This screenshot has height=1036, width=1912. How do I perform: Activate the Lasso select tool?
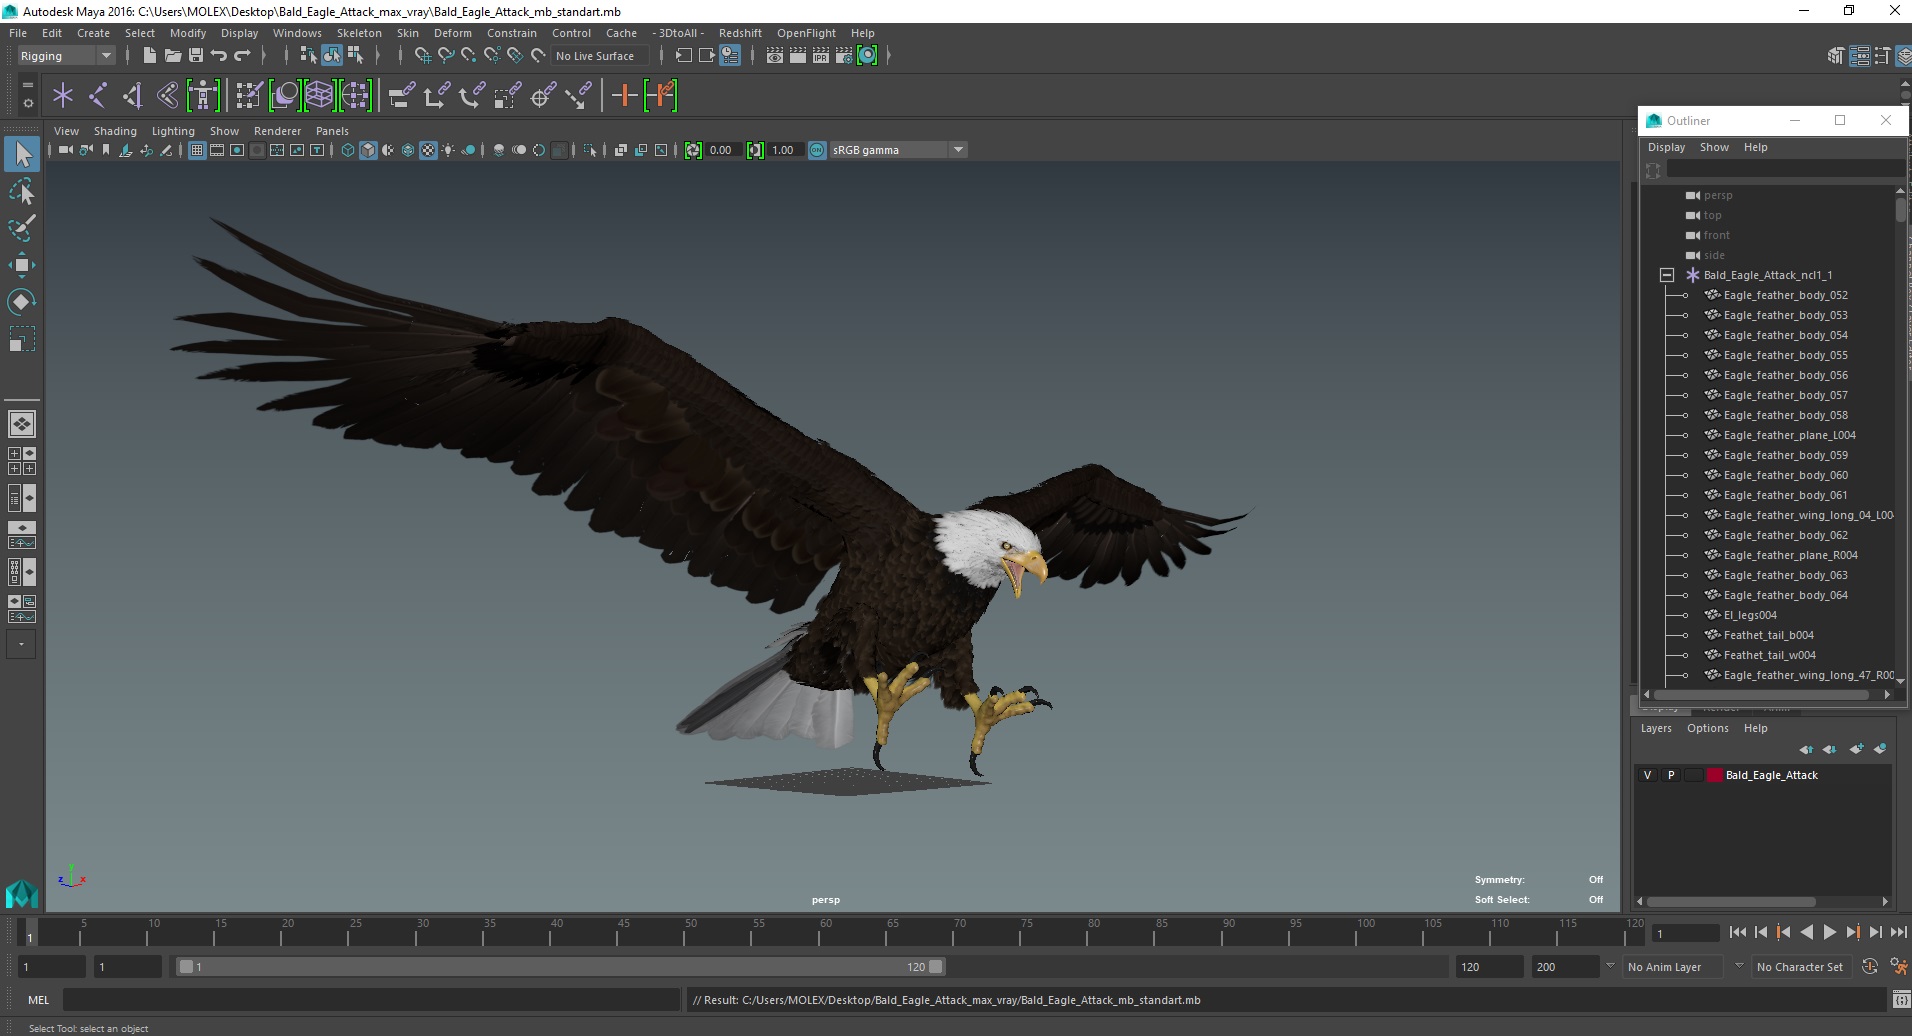point(22,191)
